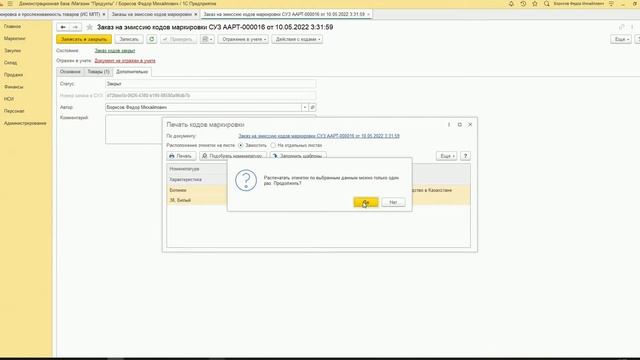The image size is (640, 360).
Task: Open the history clock icon
Action: pyautogui.click(x=523, y=4)
